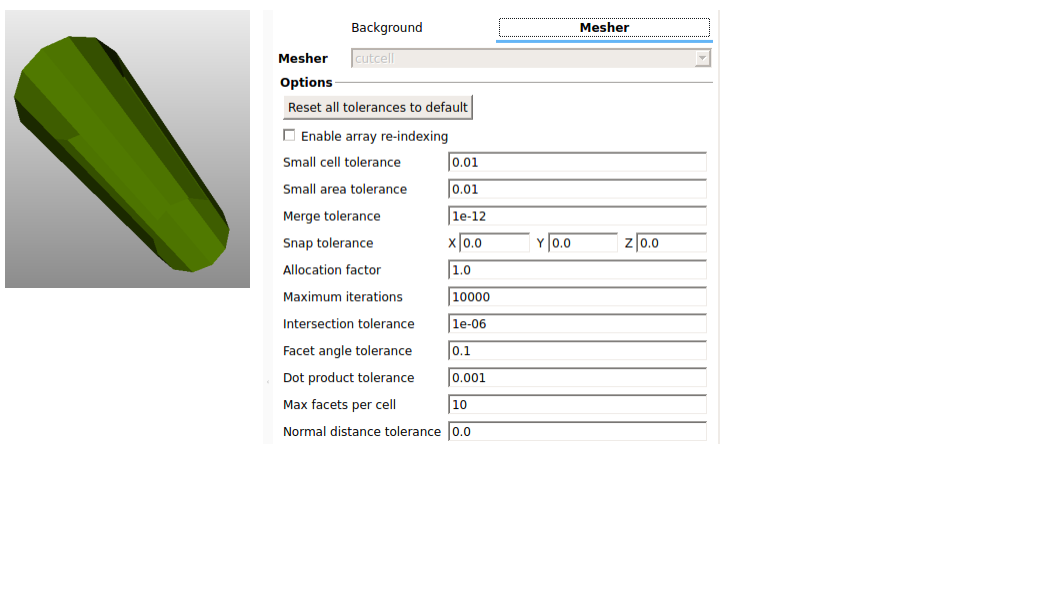Screen dimensions: 1058x595
Task: Click the Snap tolerance Z field
Action: 671,243
